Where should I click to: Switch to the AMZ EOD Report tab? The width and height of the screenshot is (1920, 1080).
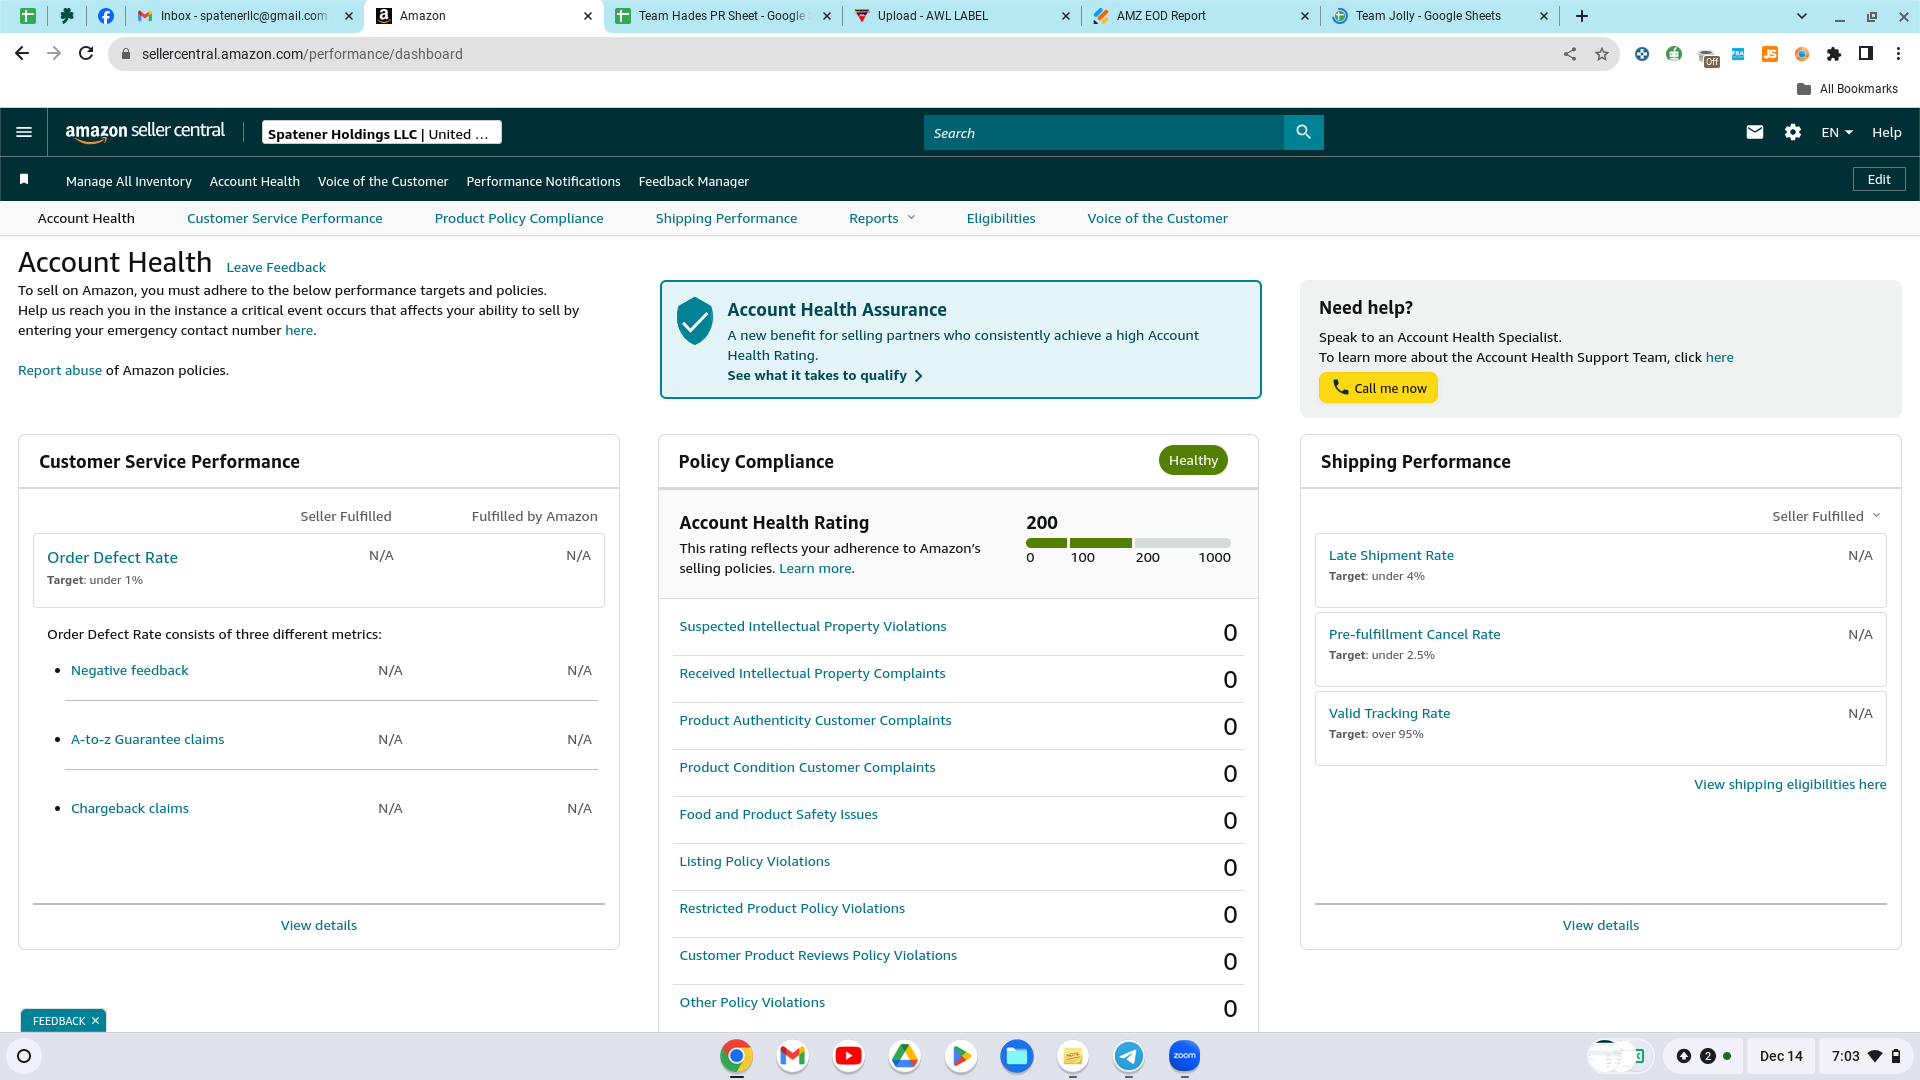pyautogui.click(x=1200, y=16)
